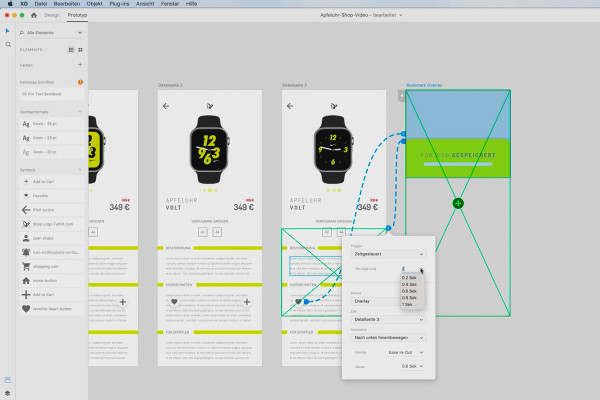Click the 349 € price on Detailseite 2

click(243, 207)
